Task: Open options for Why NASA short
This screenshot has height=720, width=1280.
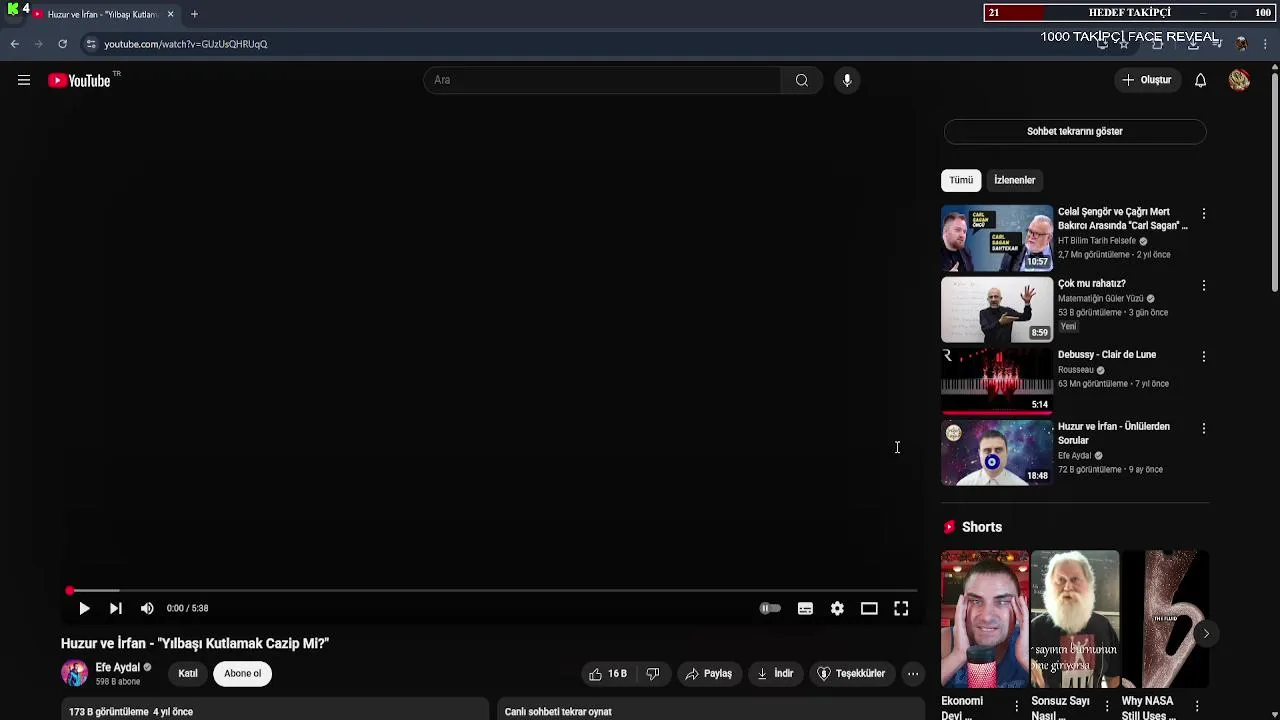Action: click(x=1197, y=707)
